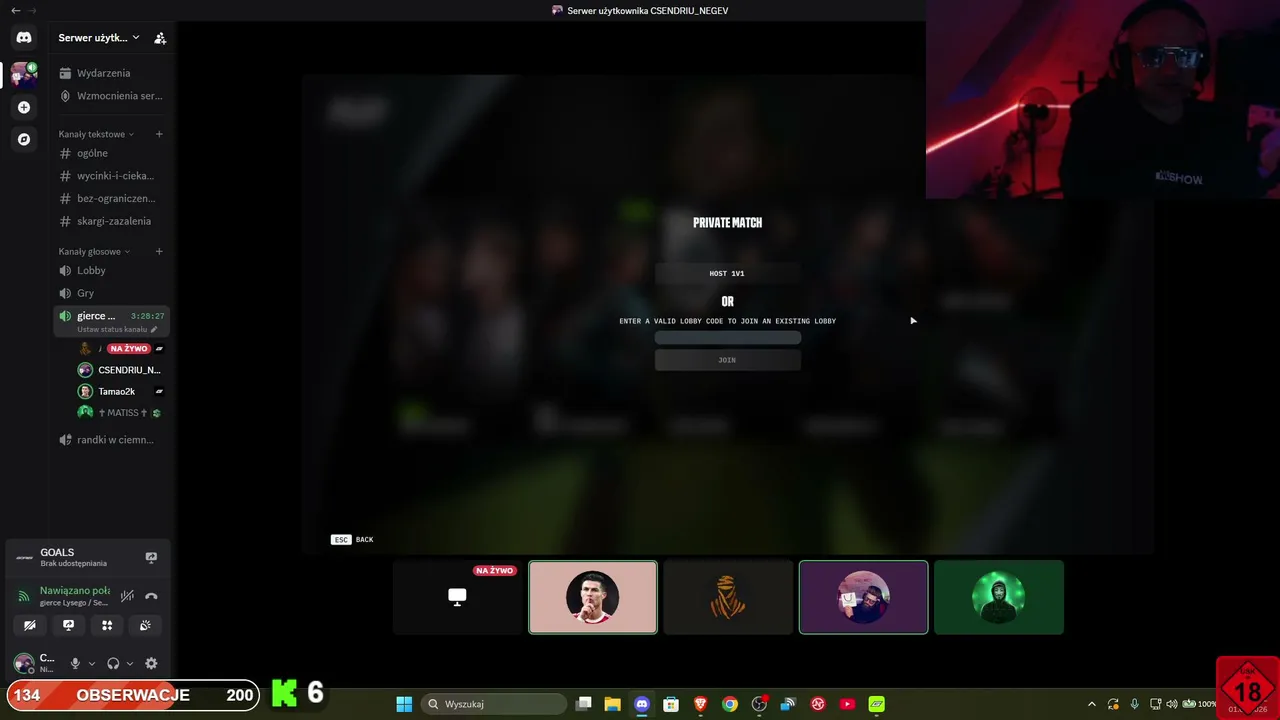The width and height of the screenshot is (1280, 720).
Task: Open the bez-ograniczen... text channel
Action: [110, 198]
